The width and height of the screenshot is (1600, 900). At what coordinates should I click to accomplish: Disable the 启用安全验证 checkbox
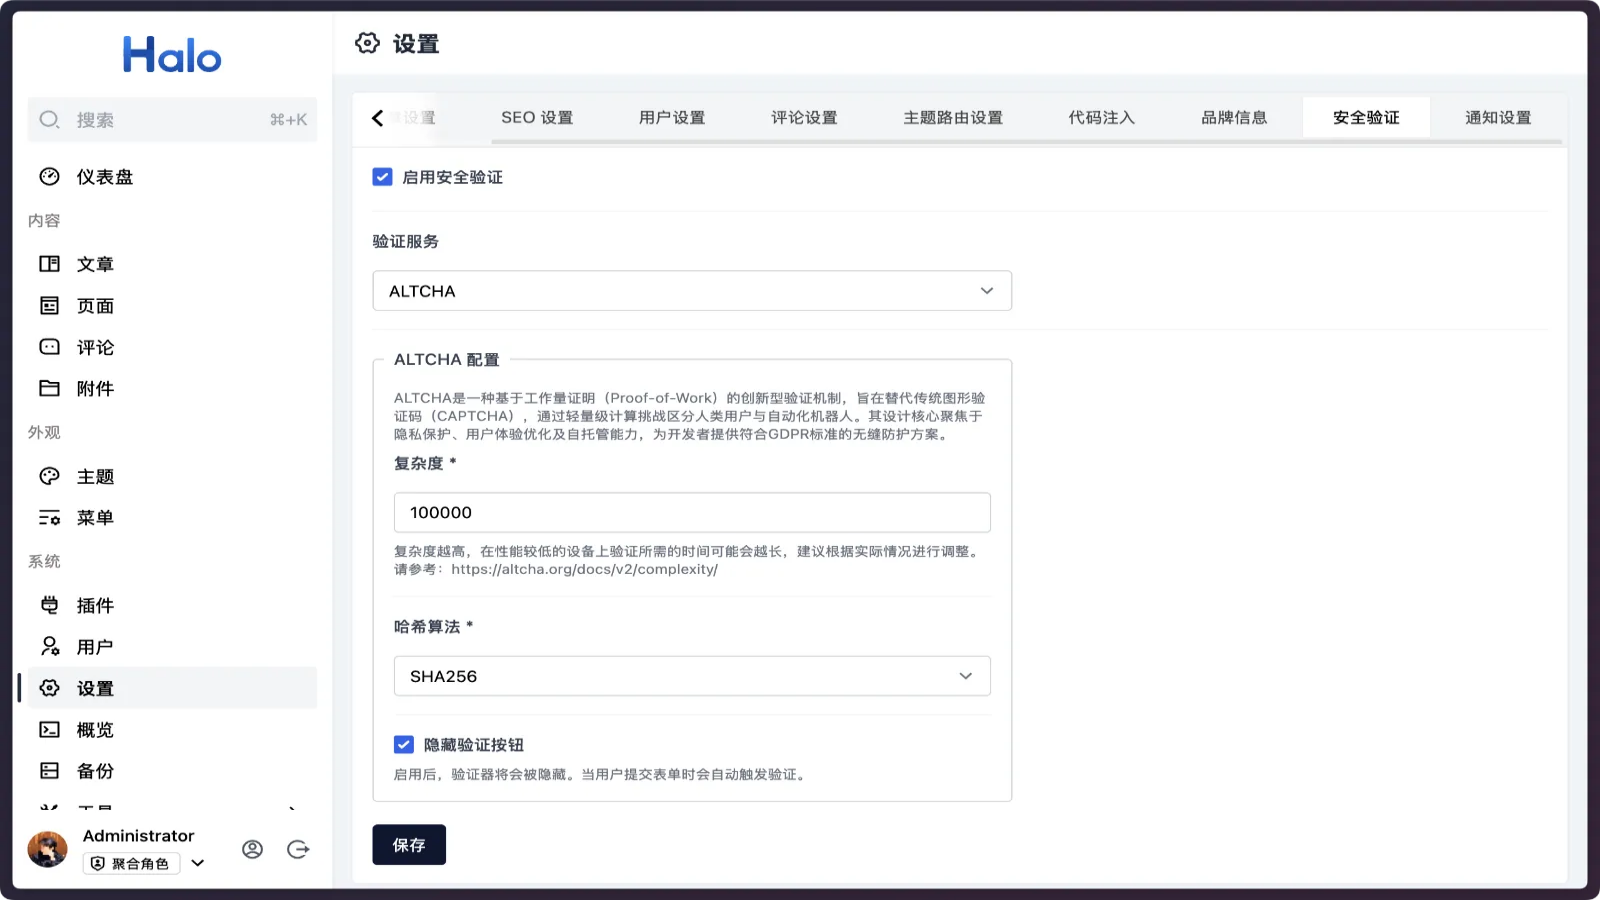tap(382, 176)
